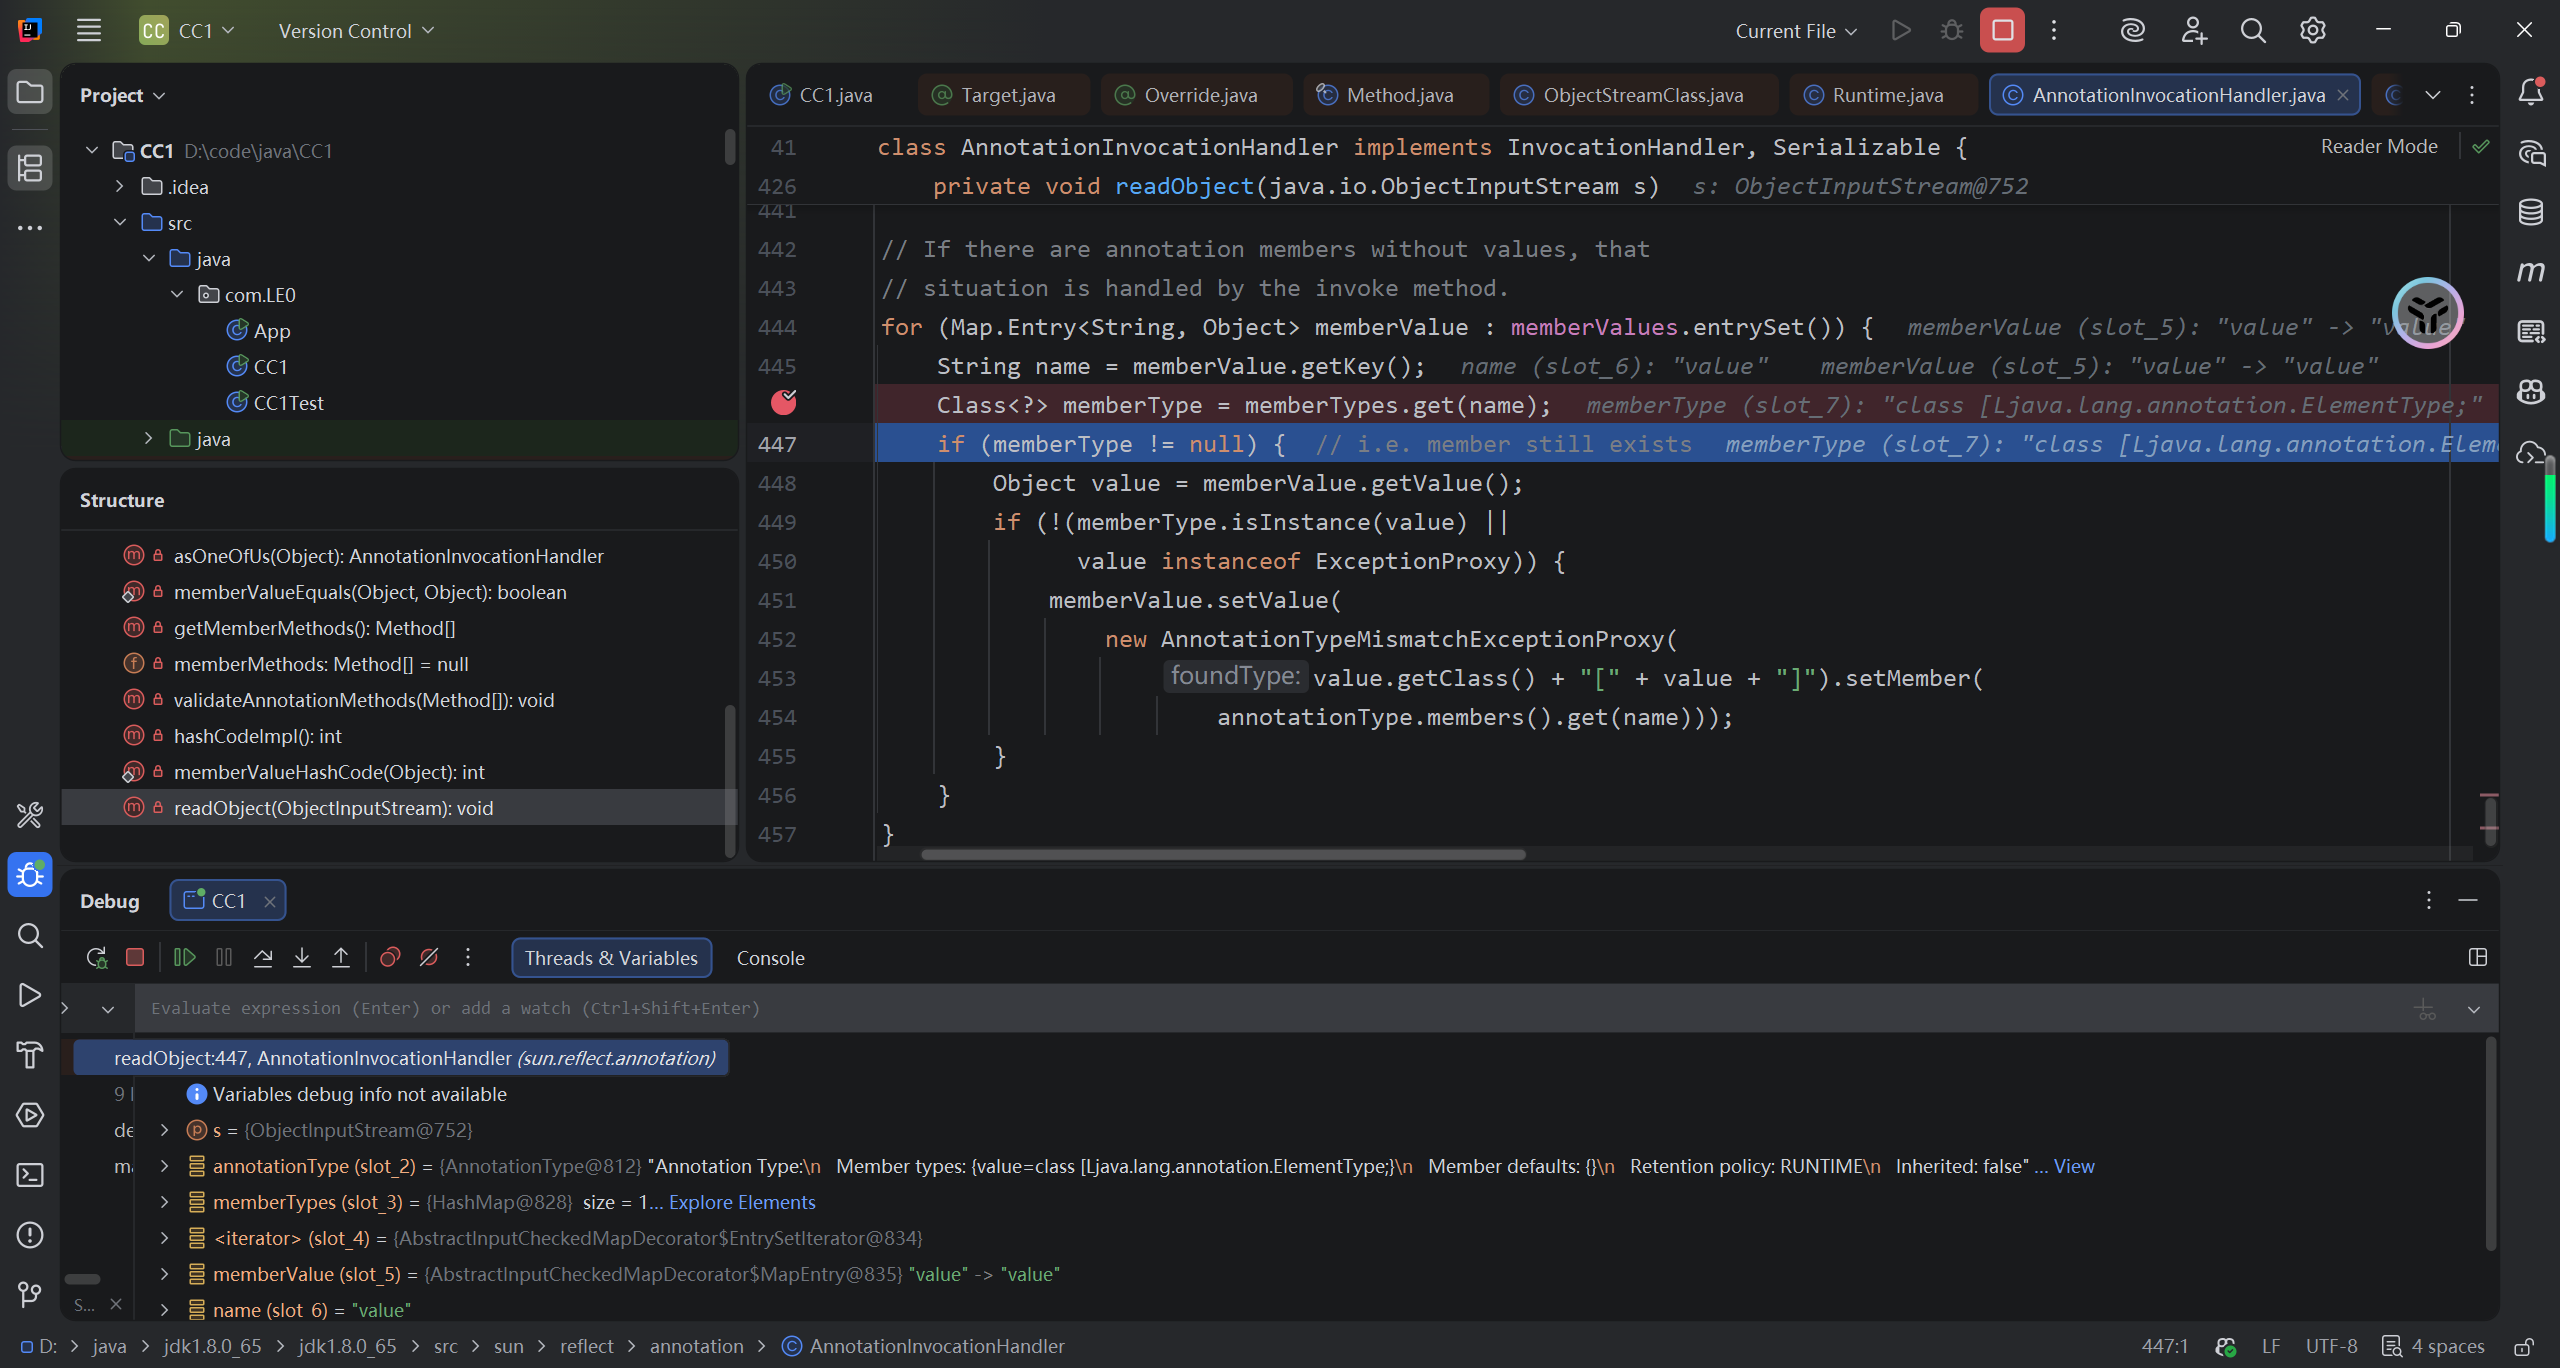
Task: Click the Step Over debug icon
Action: [263, 958]
